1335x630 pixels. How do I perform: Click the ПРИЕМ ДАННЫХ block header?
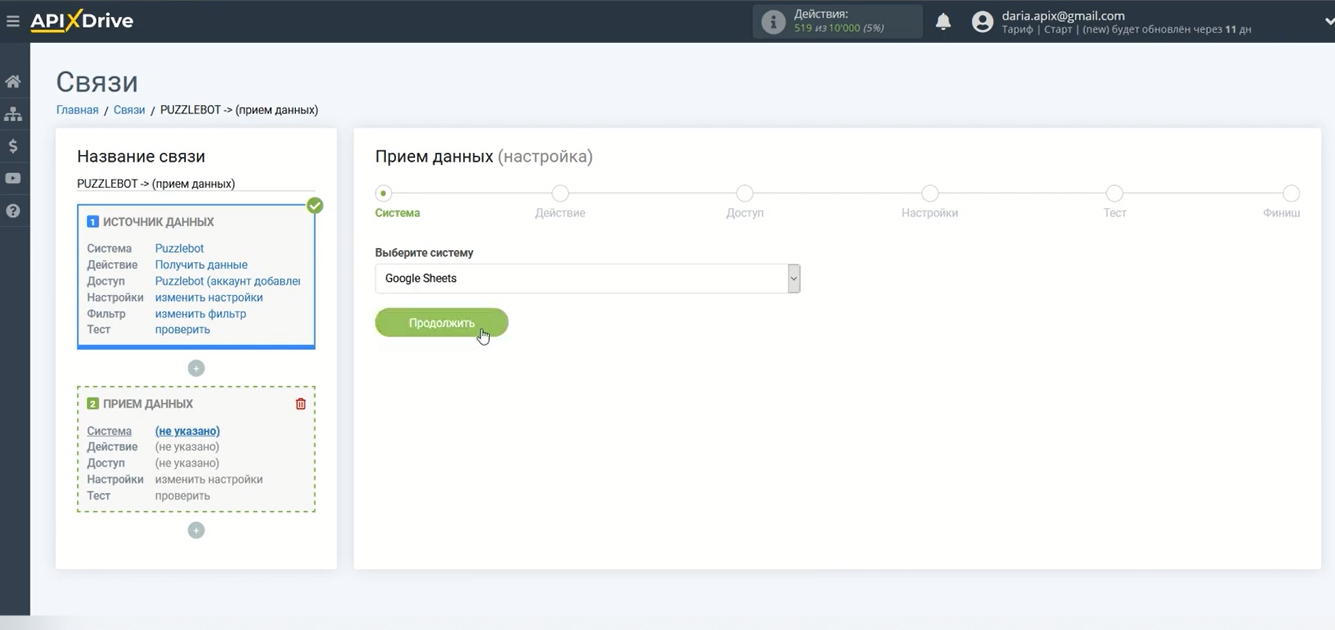click(x=148, y=404)
